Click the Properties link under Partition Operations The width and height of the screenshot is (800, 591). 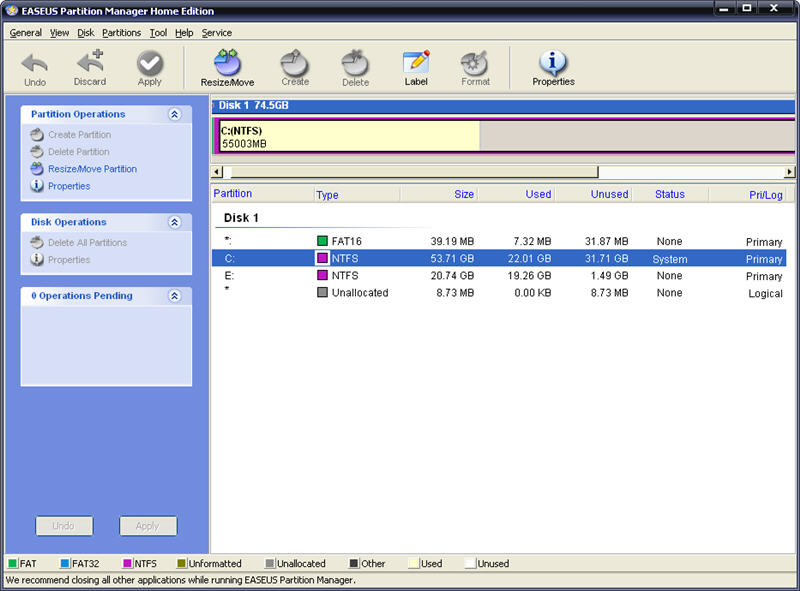[69, 186]
